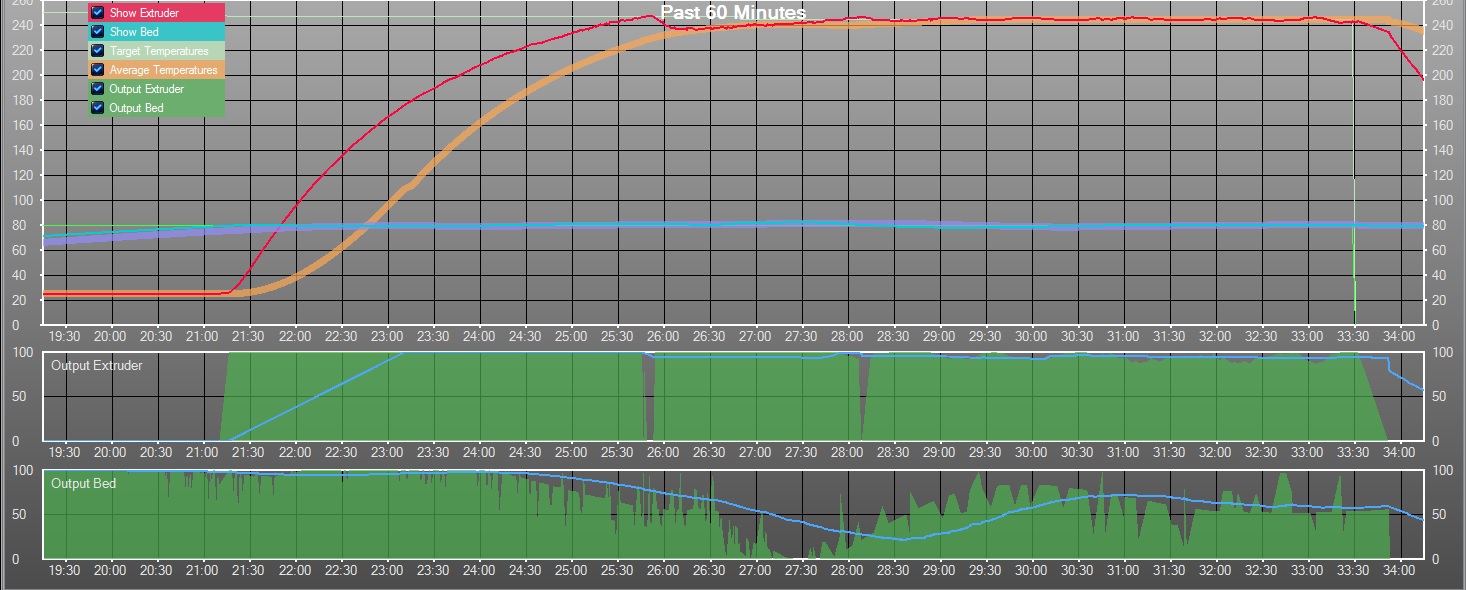Click the orange Average Temperatures legend text
This screenshot has height=590, width=1466.
(x=163, y=70)
